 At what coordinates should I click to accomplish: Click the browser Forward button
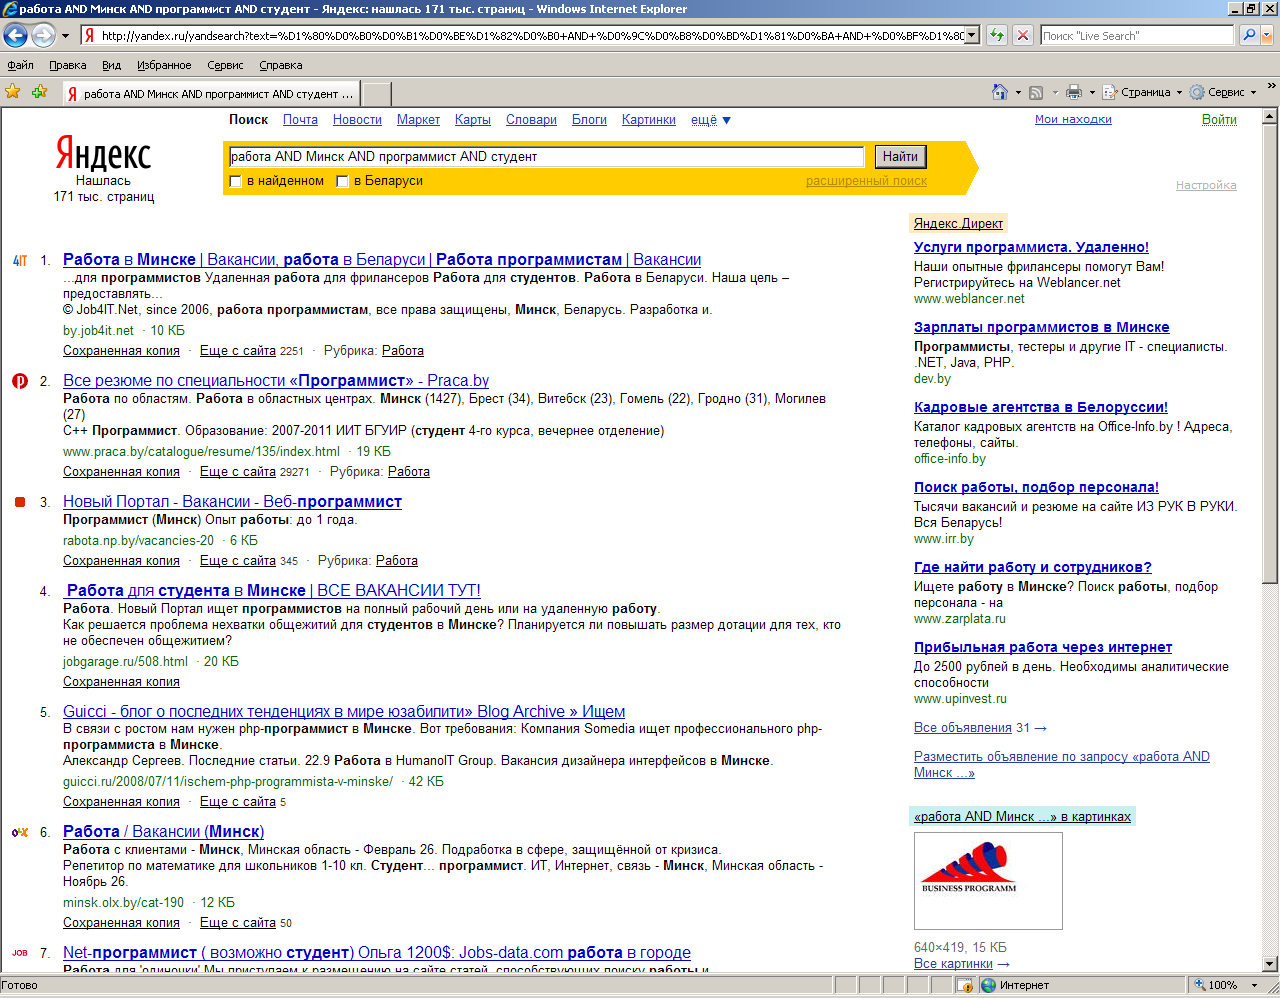[43, 36]
